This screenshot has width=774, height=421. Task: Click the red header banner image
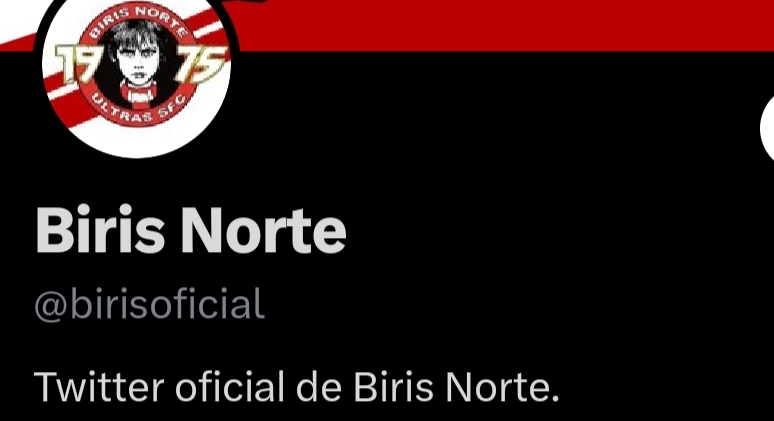pyautogui.click(x=494, y=25)
